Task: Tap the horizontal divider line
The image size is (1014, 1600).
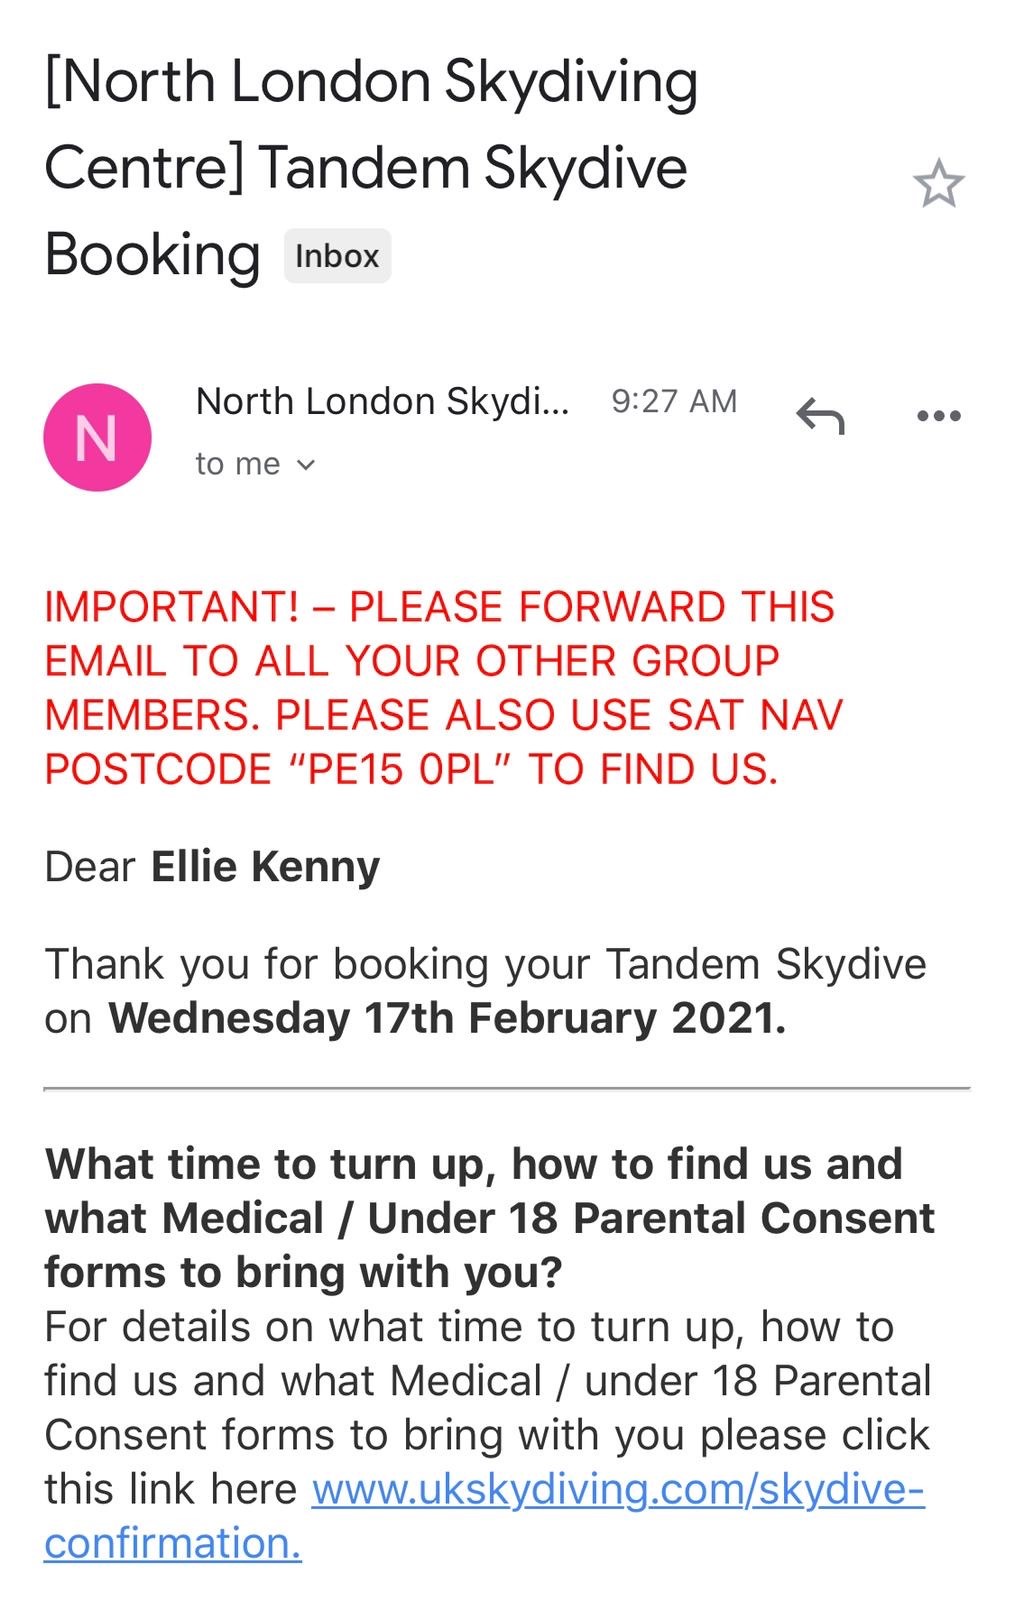Action: [x=506, y=1087]
